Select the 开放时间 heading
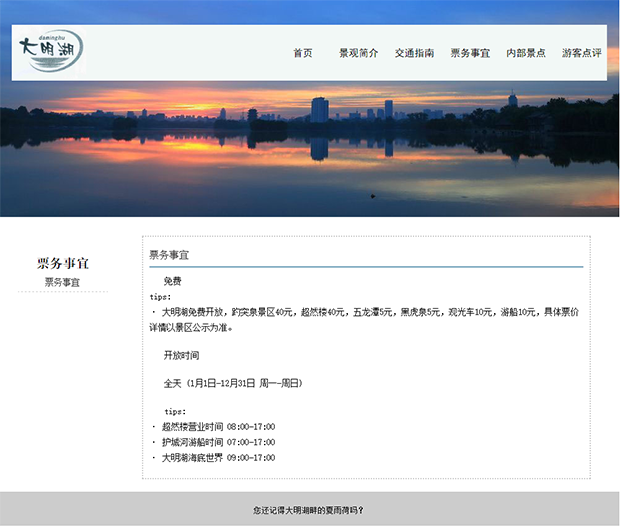This screenshot has height=527, width=620. [x=181, y=355]
